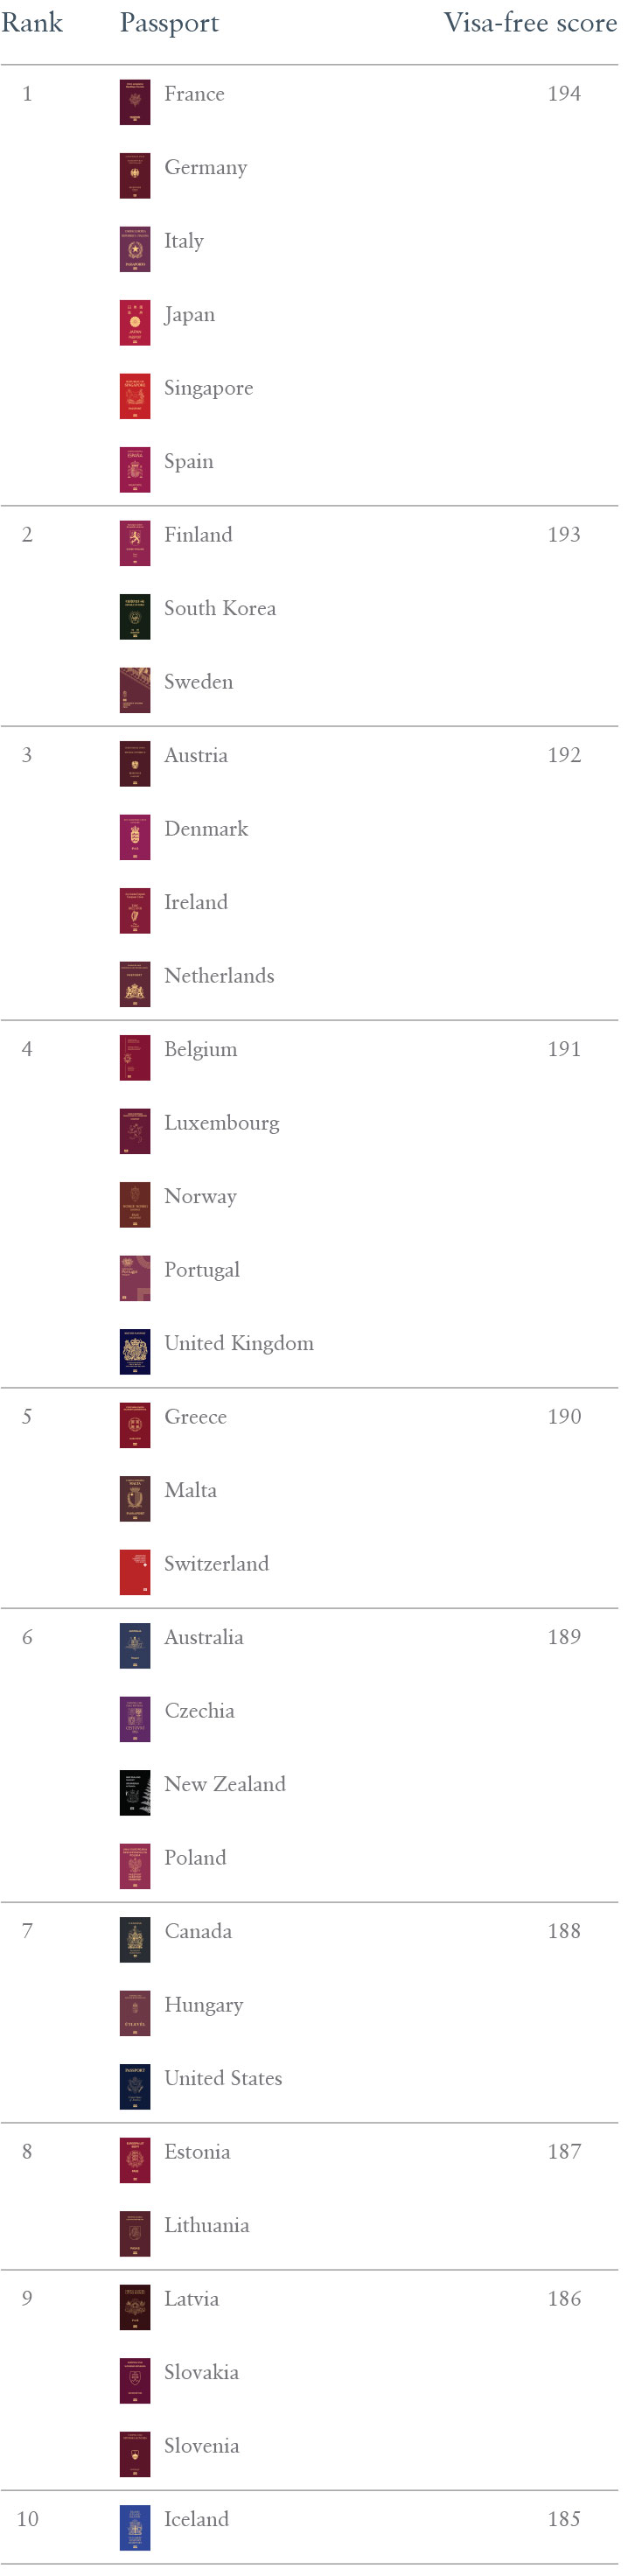Click the Slovenia country name
Screen dimensions: 628x2576
pos(202,2447)
